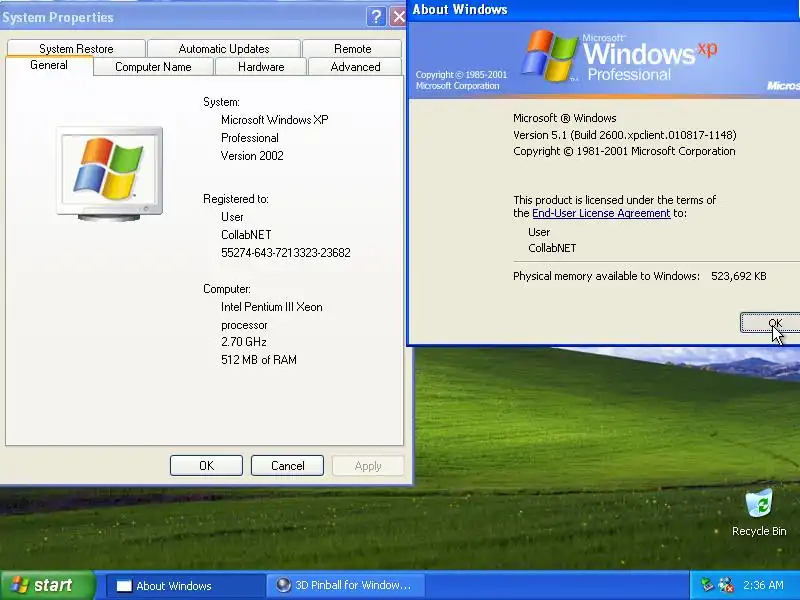The image size is (800, 600).
Task: Click 'CollabNET' in About Windows dialog
Action: tap(552, 248)
